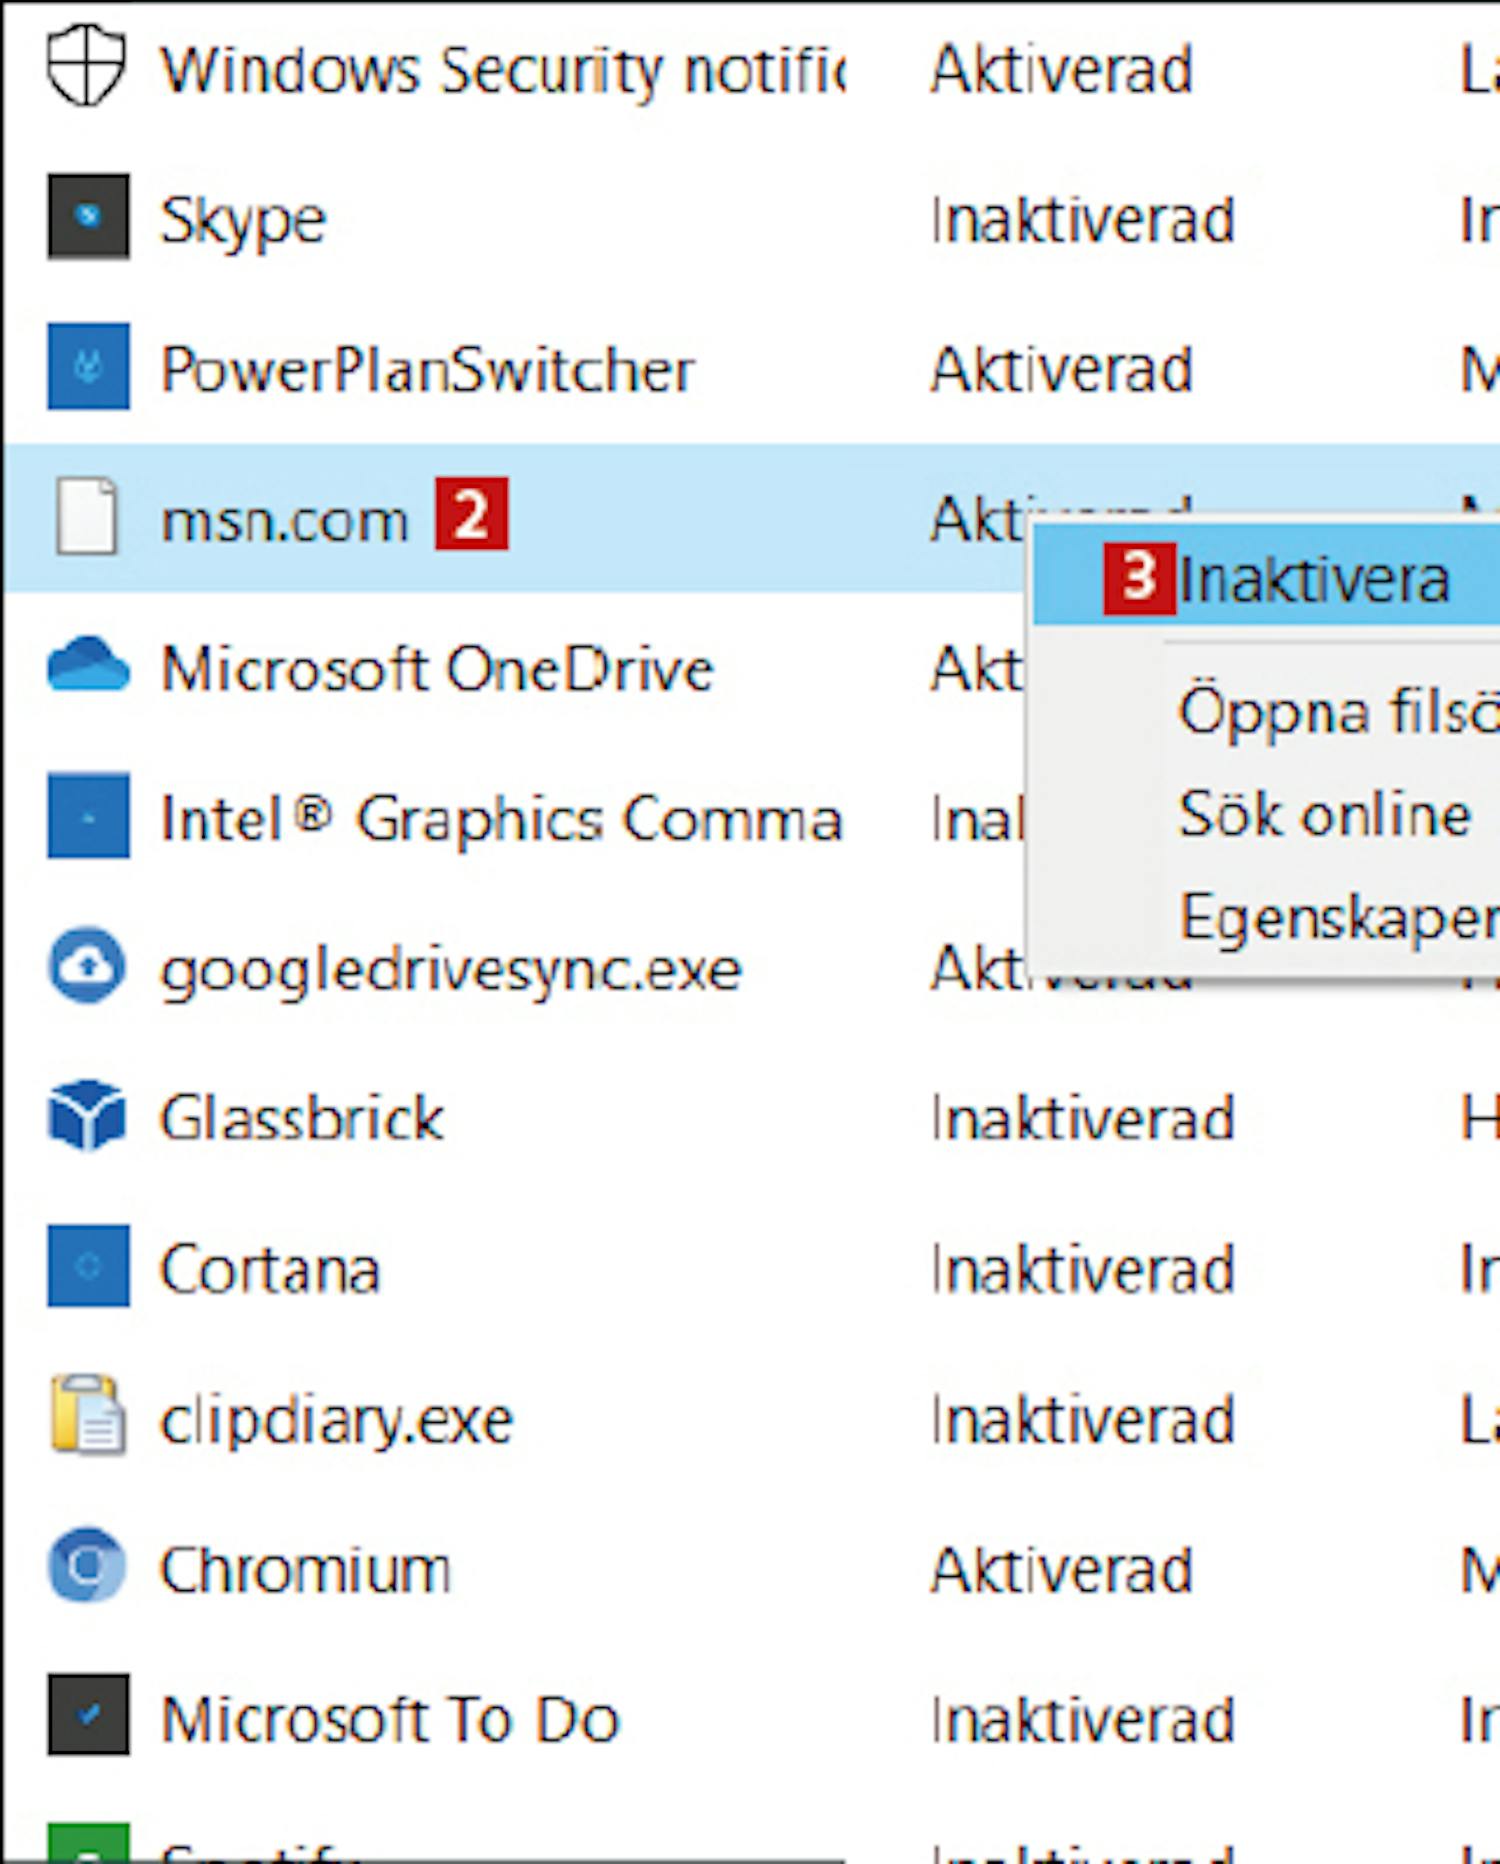Select the googledrivesync.exe row name
Image resolution: width=1500 pixels, height=1864 pixels.
451,970
